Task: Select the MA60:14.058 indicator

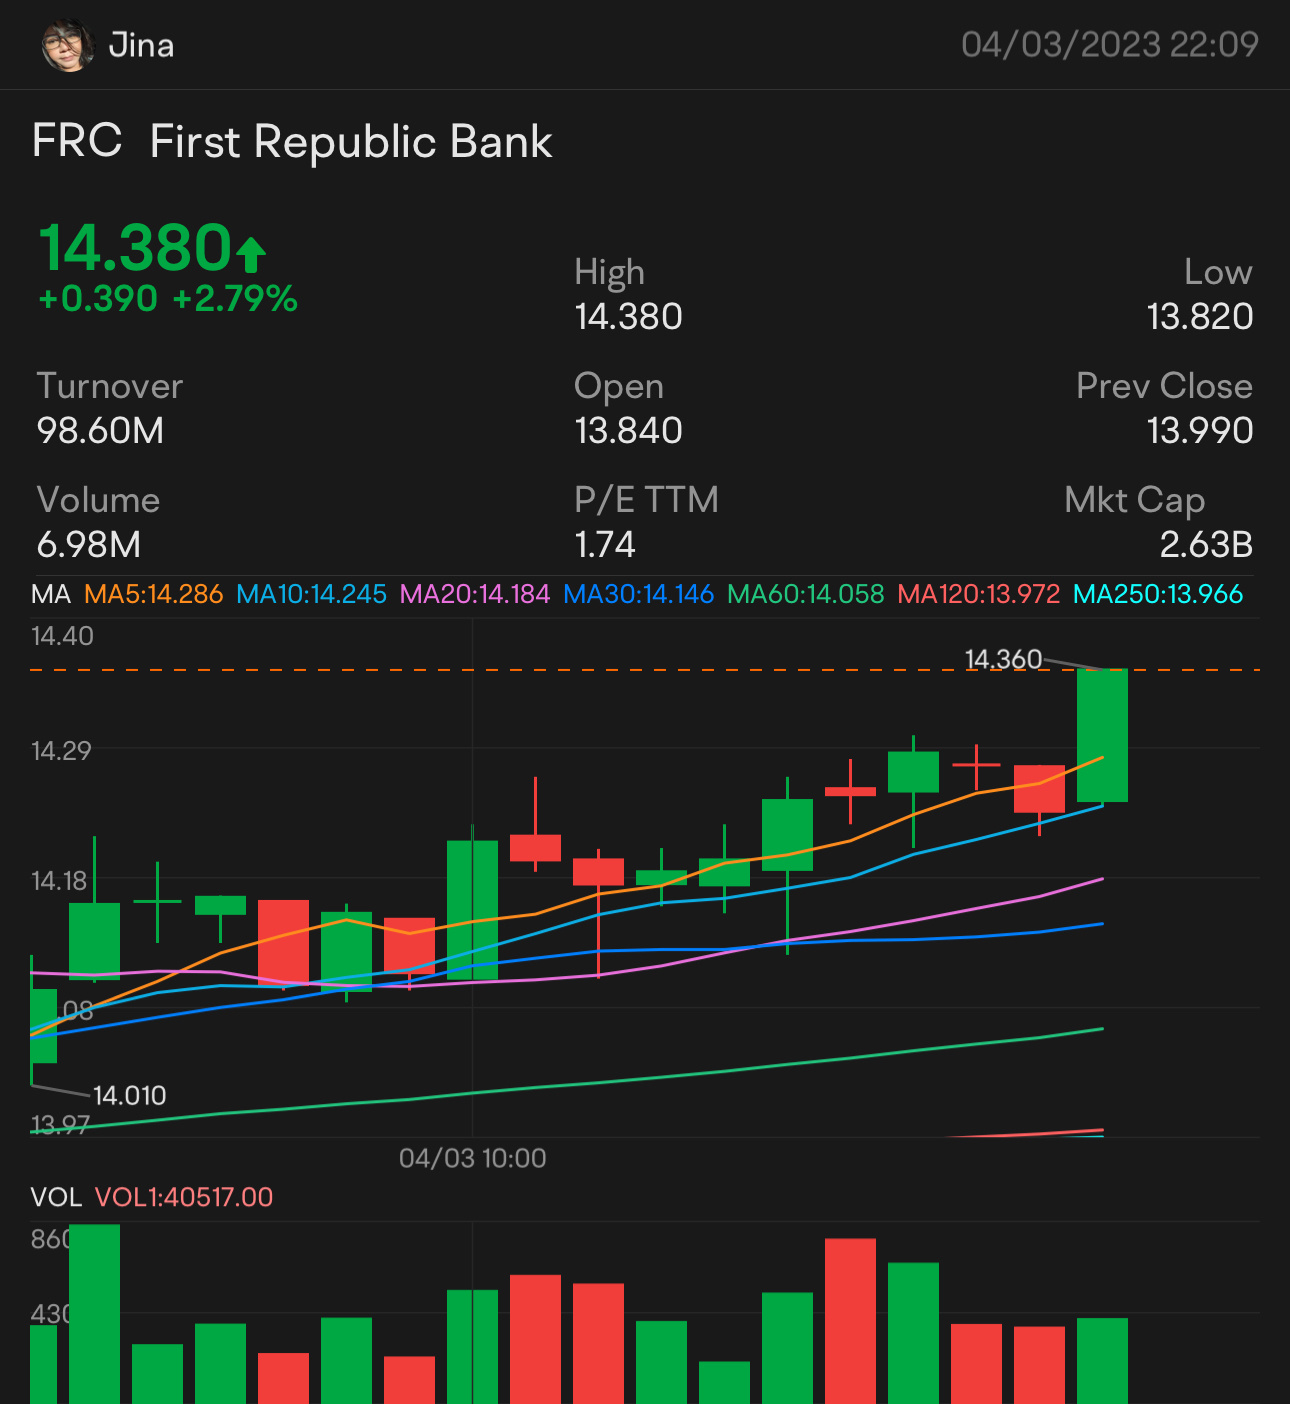Action: [806, 595]
